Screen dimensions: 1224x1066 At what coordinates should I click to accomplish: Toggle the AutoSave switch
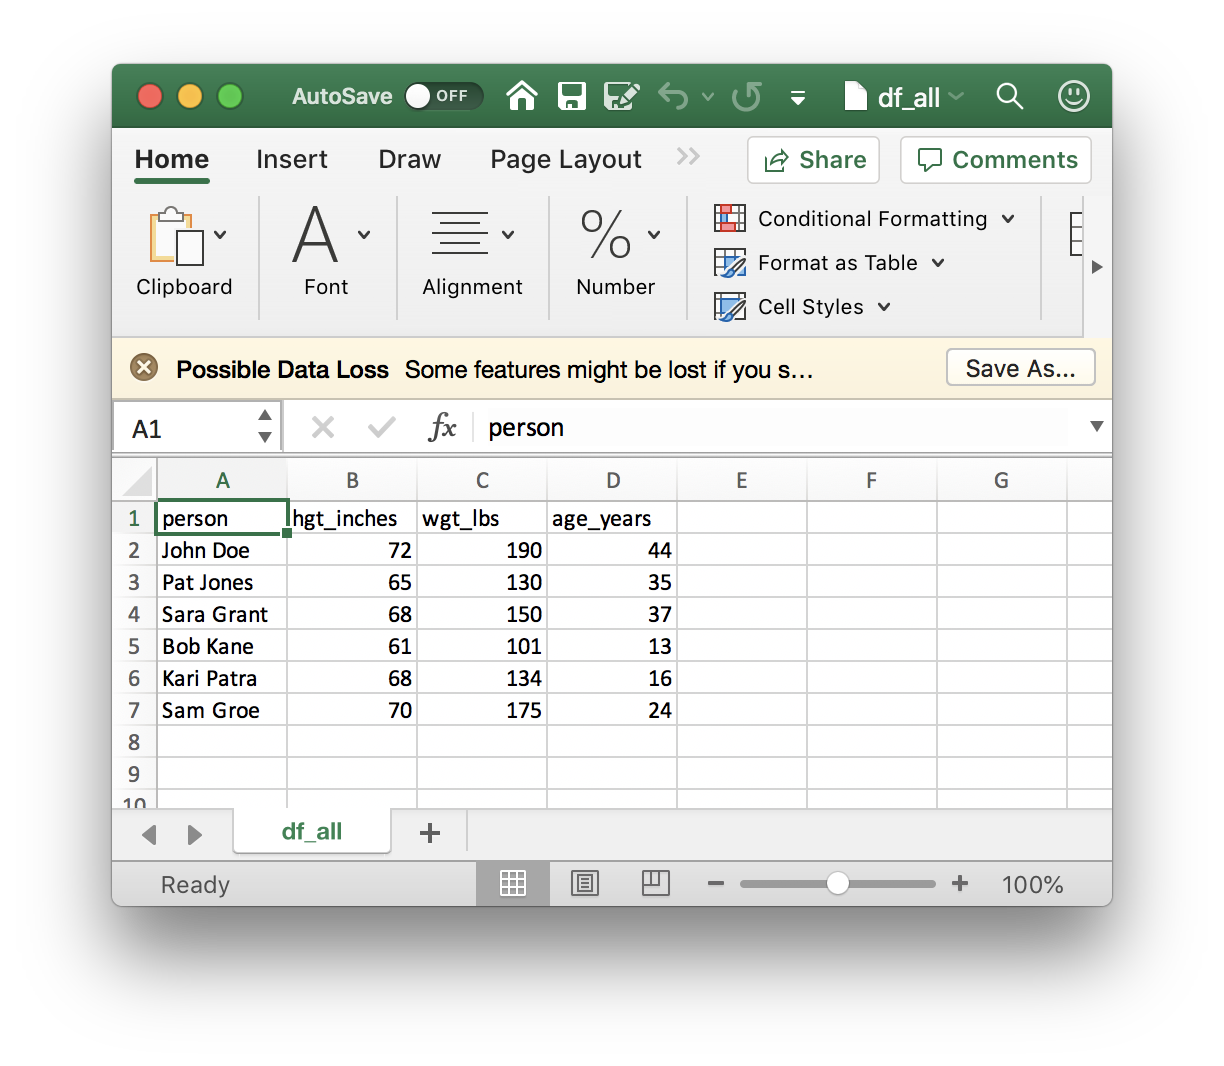coord(443,96)
